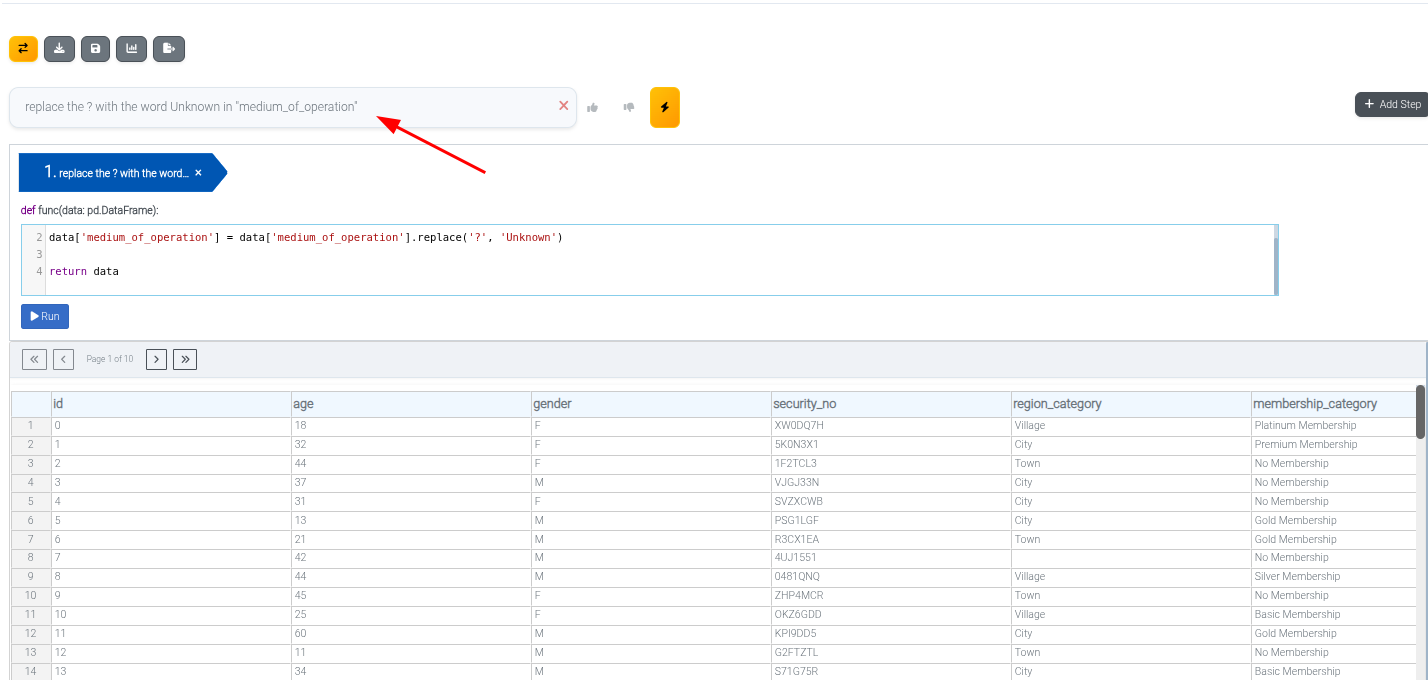Go to the first table page
This screenshot has width=1428, height=685.
click(x=34, y=359)
